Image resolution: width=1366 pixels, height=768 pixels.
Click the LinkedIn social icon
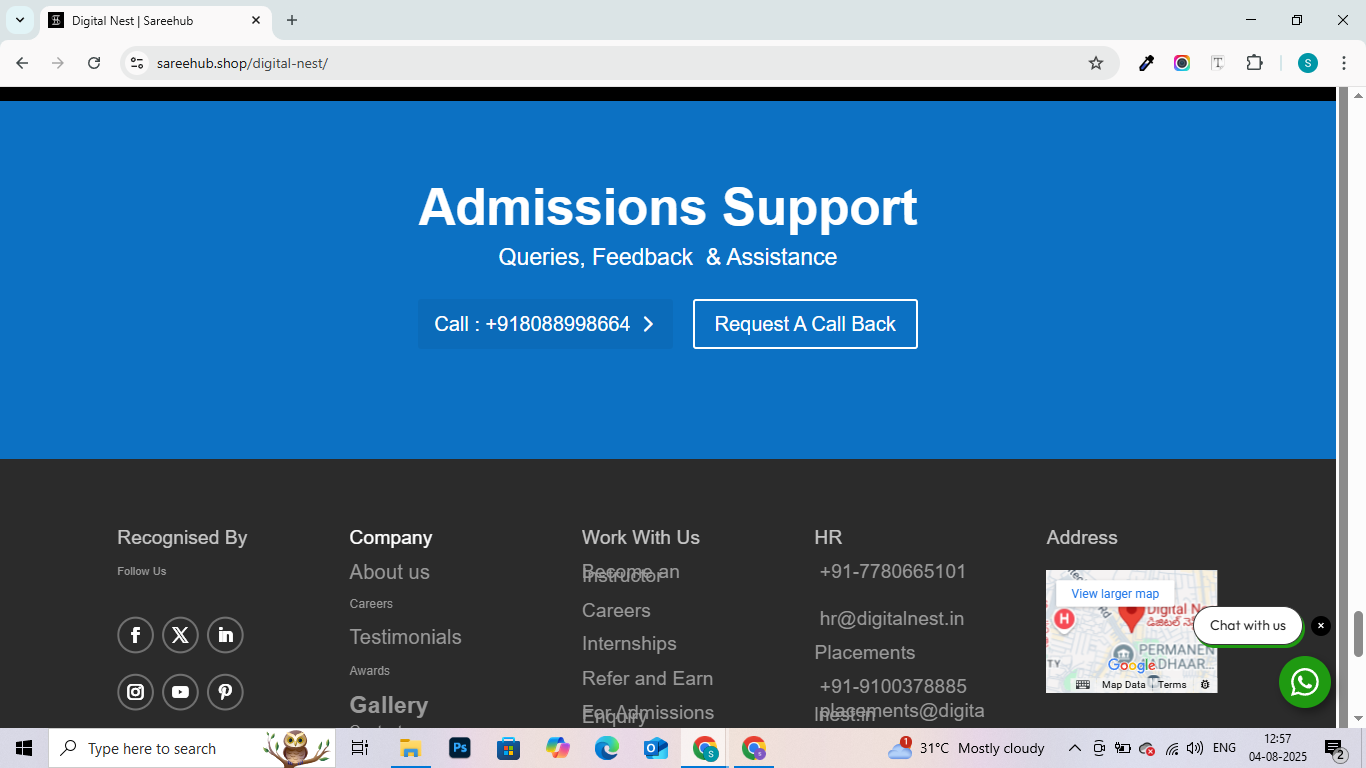coord(225,635)
